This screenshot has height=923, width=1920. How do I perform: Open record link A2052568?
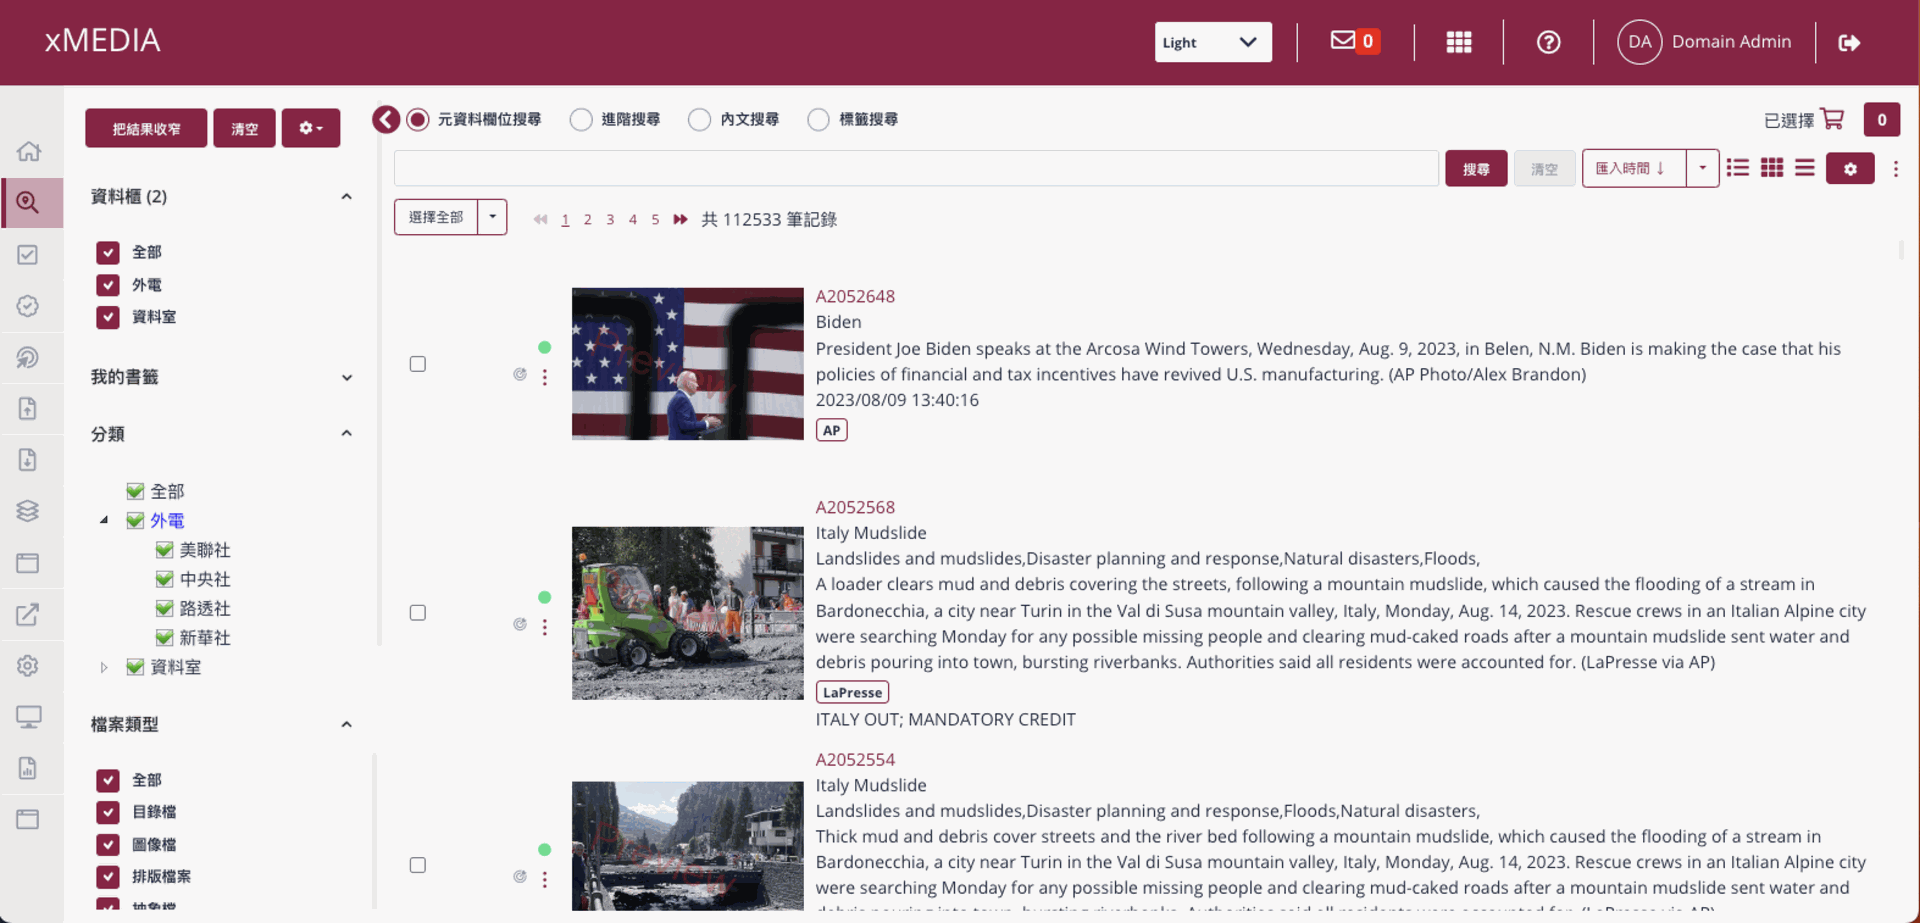click(x=855, y=507)
